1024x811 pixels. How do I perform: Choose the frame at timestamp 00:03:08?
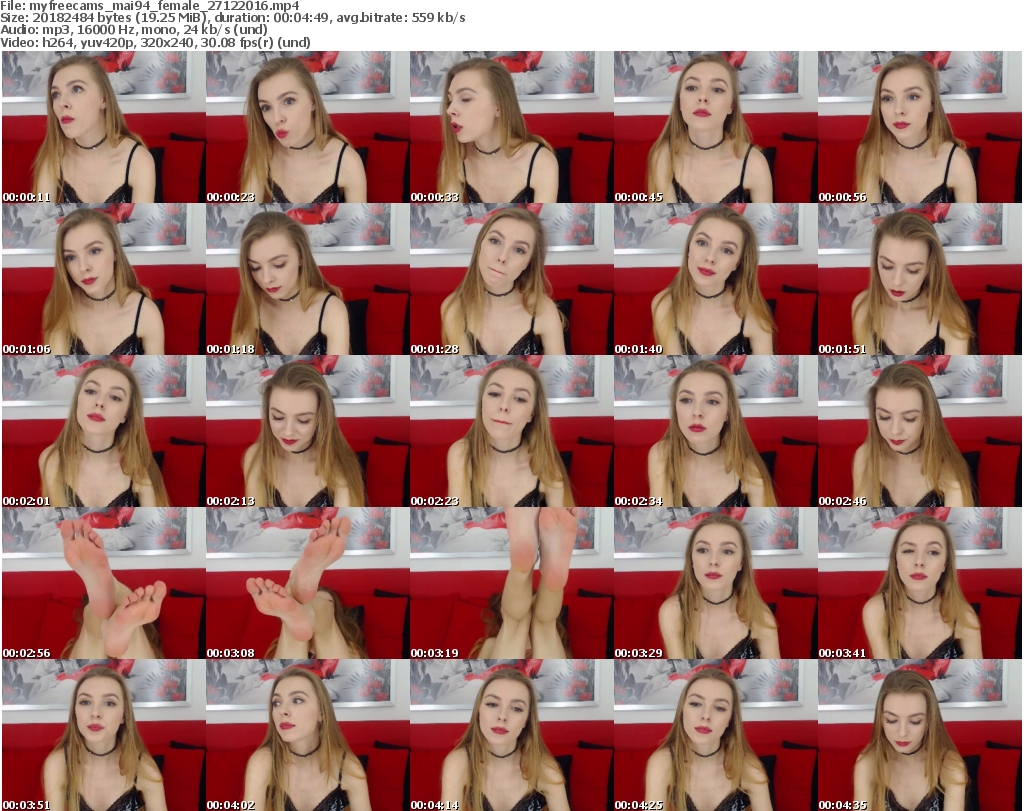[x=308, y=583]
